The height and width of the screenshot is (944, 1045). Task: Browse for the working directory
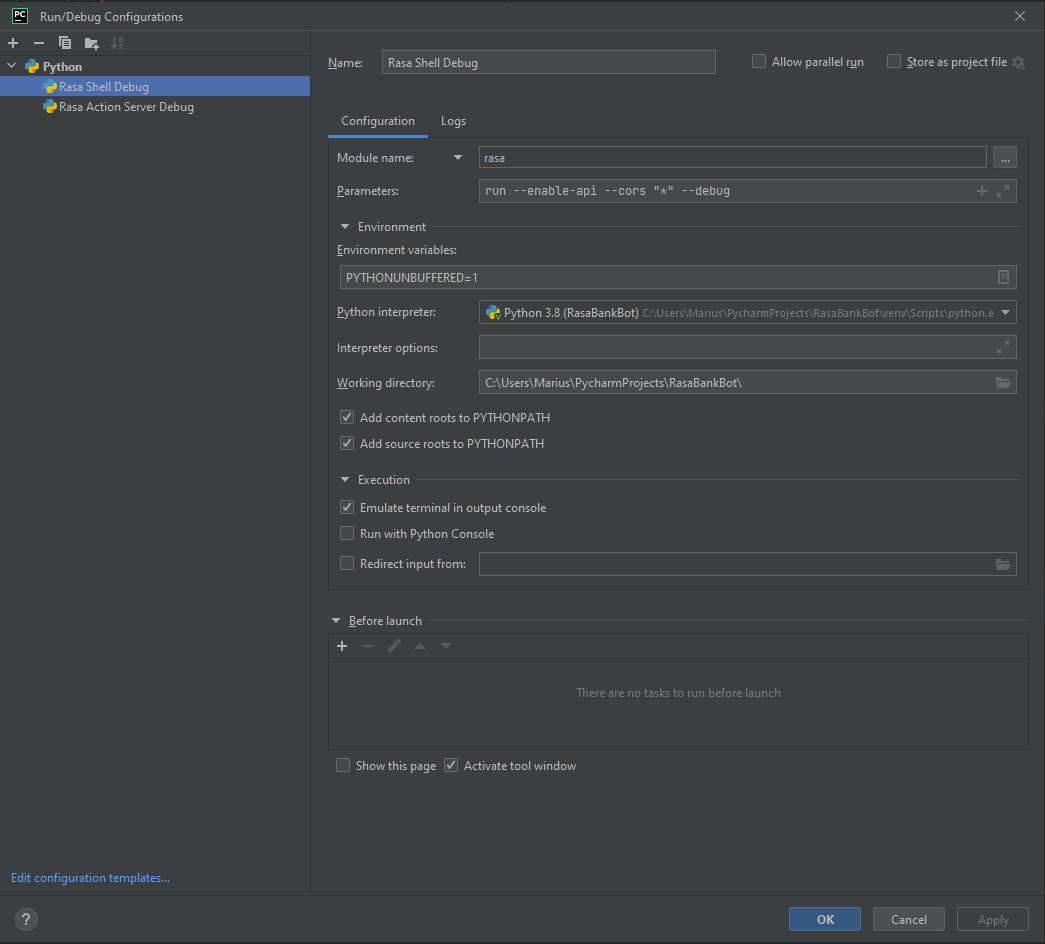[1003, 382]
